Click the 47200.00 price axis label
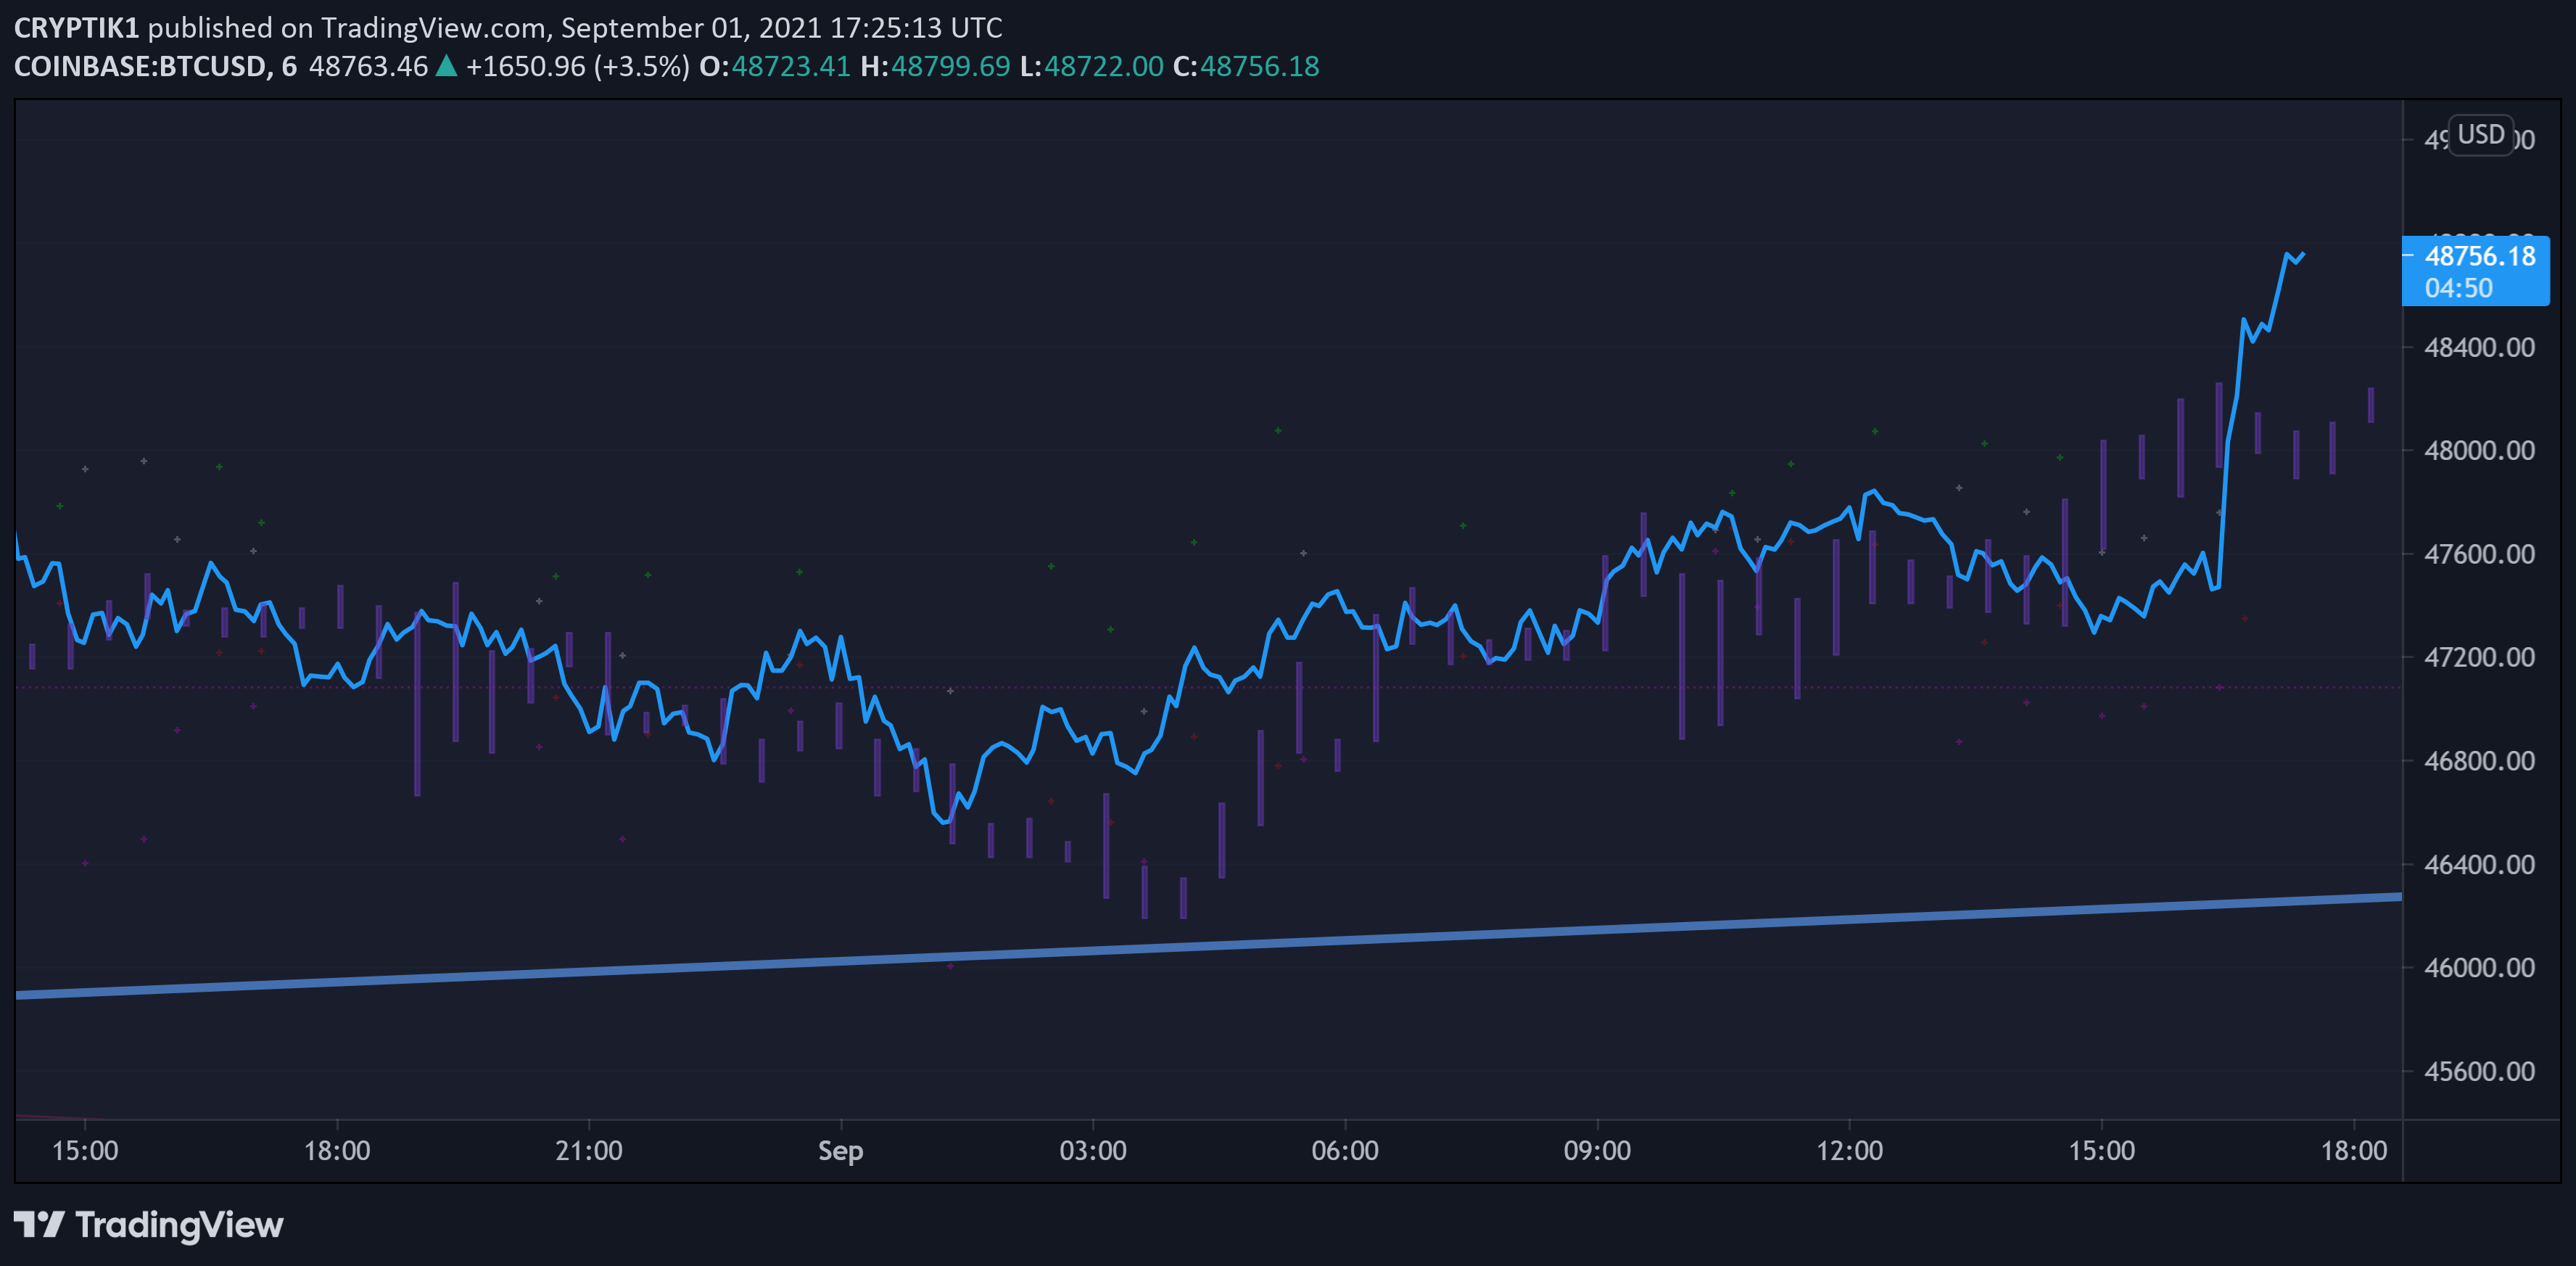The width and height of the screenshot is (2576, 1266). [2479, 658]
